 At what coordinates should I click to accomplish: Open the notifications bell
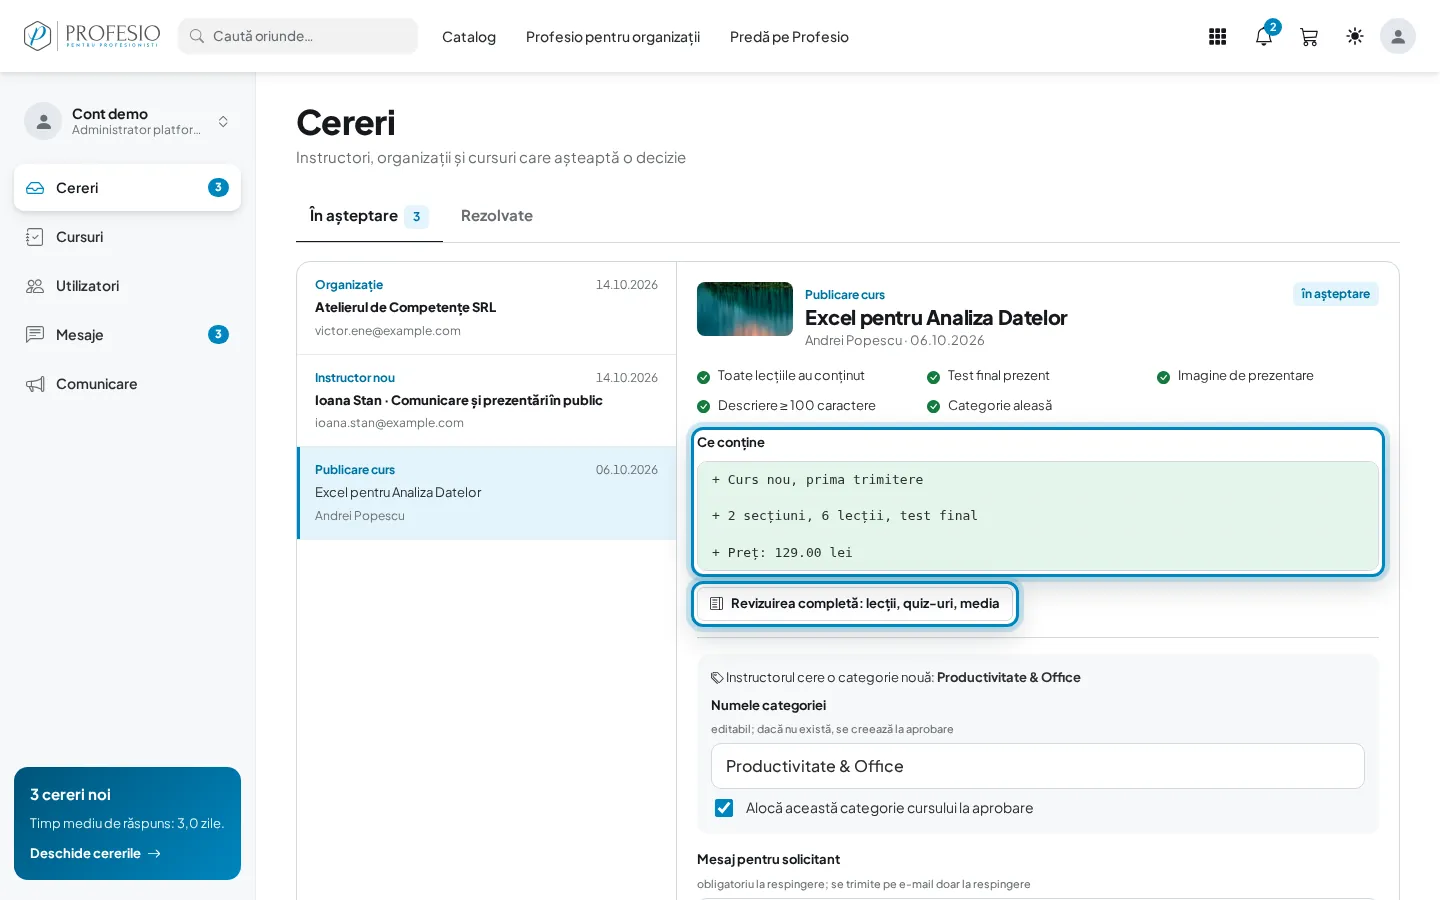click(x=1264, y=37)
